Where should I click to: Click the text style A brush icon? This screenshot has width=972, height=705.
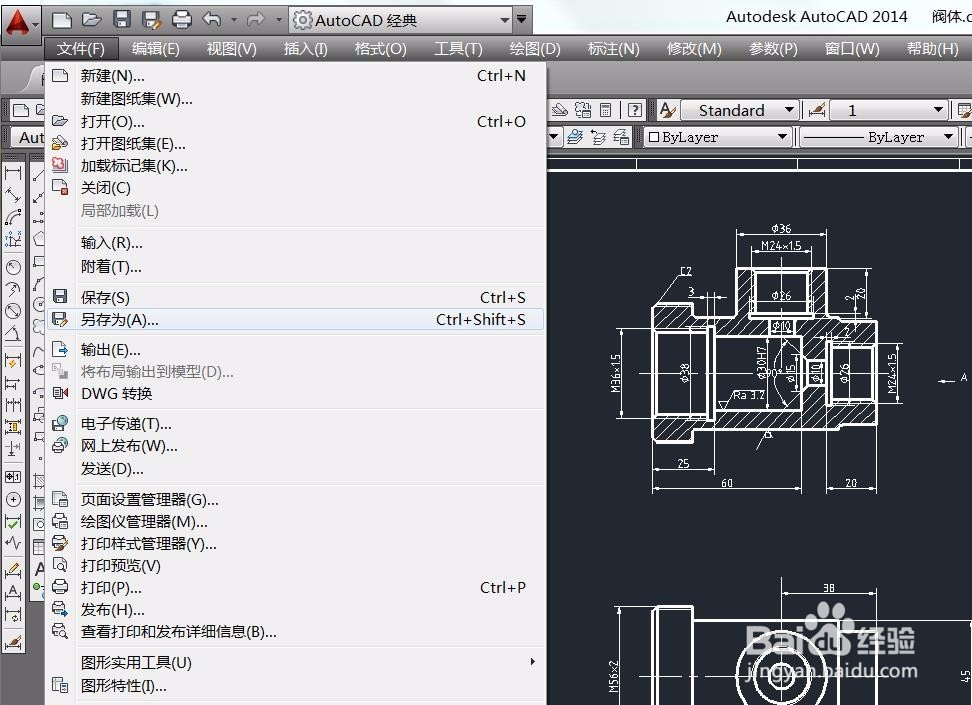point(667,110)
